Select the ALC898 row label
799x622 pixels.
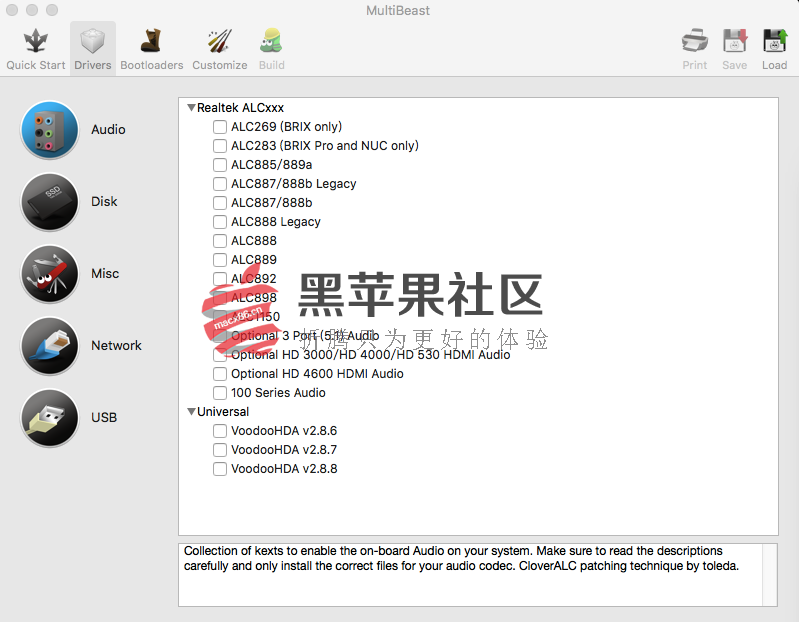254,298
